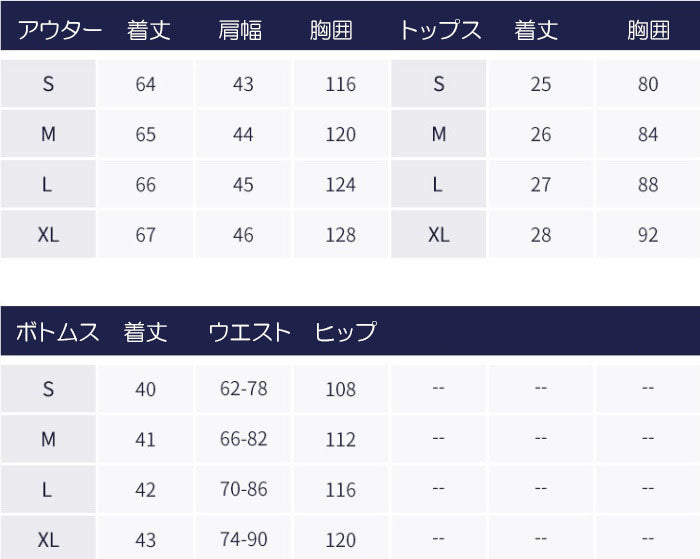Screen dimensions: 700x559
Task: Click the XL size label in ボトムス table
Action: coord(48,540)
